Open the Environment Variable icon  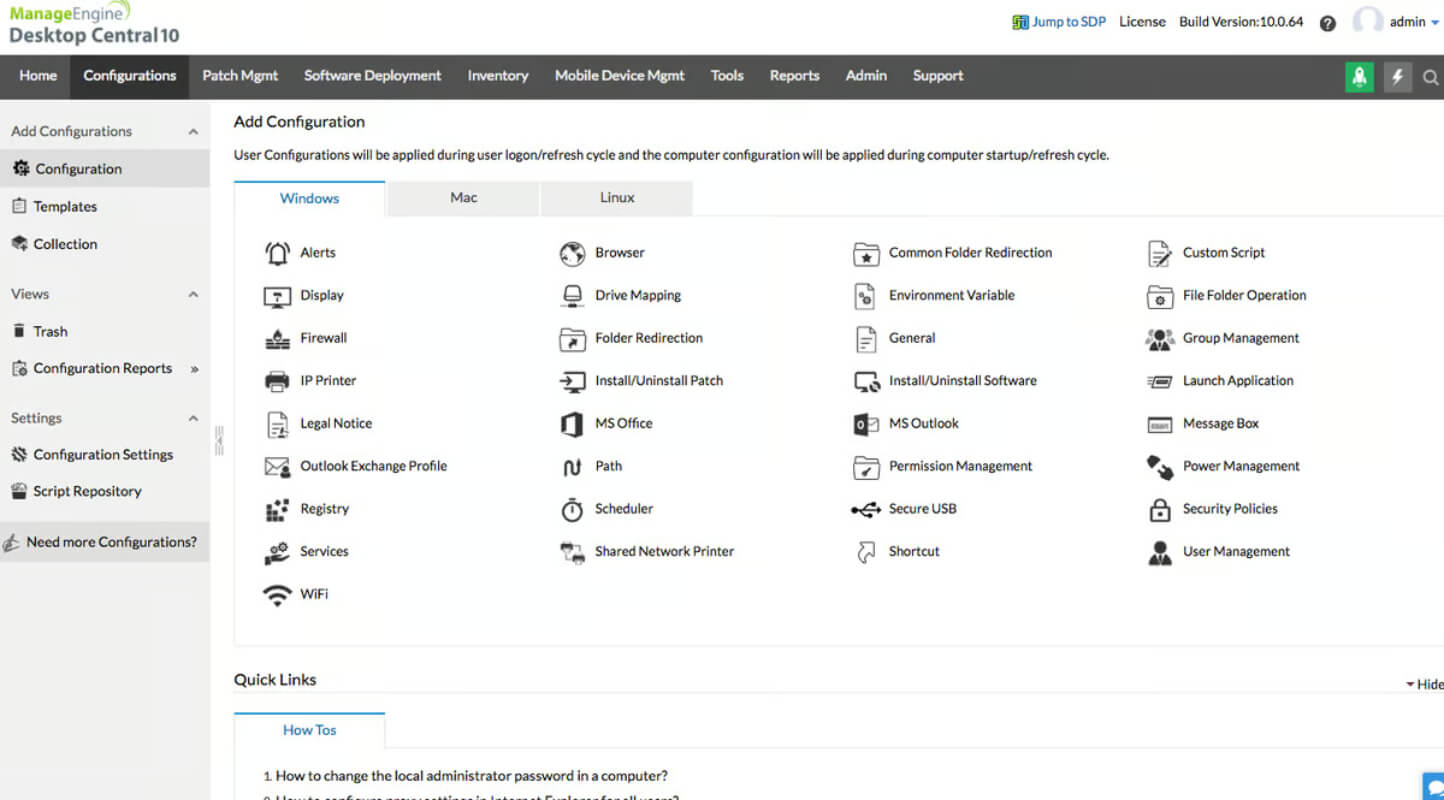[x=865, y=296]
